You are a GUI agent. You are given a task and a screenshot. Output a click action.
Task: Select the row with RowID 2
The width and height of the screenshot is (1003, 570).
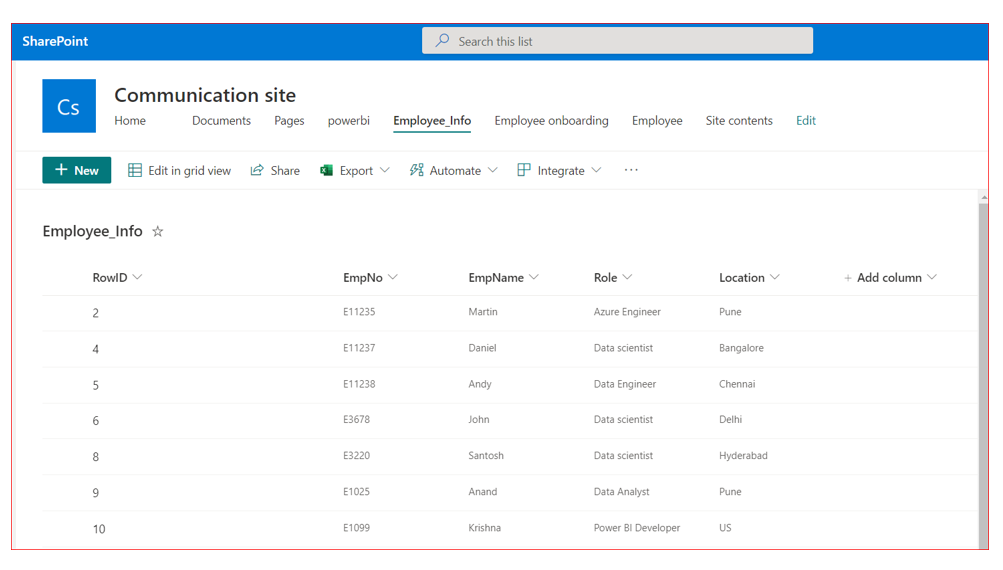pyautogui.click(x=510, y=313)
